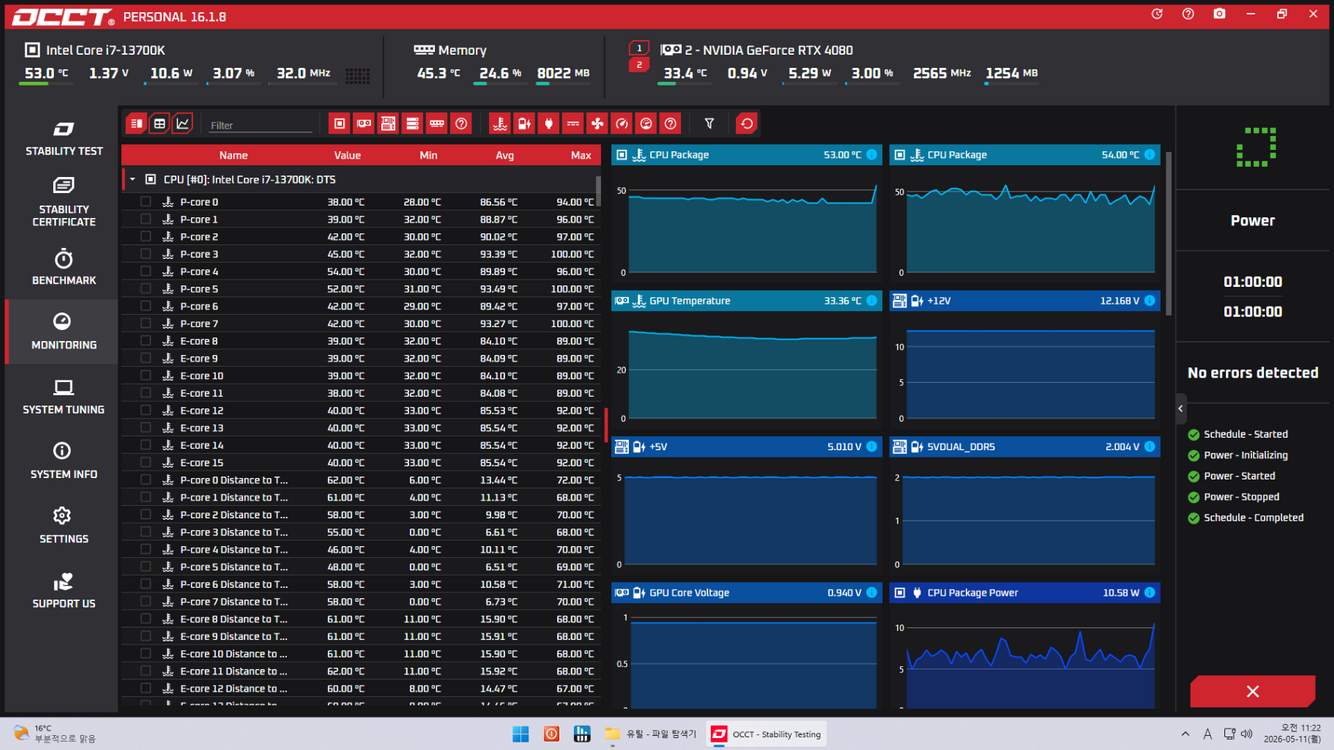Sort by the Min column header
Viewport: 1334px width, 750px height.
(x=428, y=155)
